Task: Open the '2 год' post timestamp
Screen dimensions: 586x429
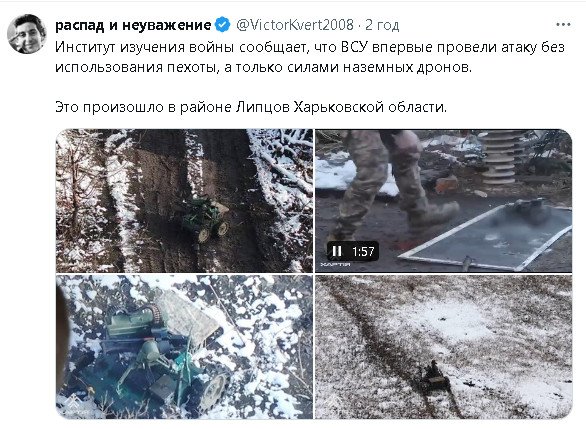Action: pos(382,25)
